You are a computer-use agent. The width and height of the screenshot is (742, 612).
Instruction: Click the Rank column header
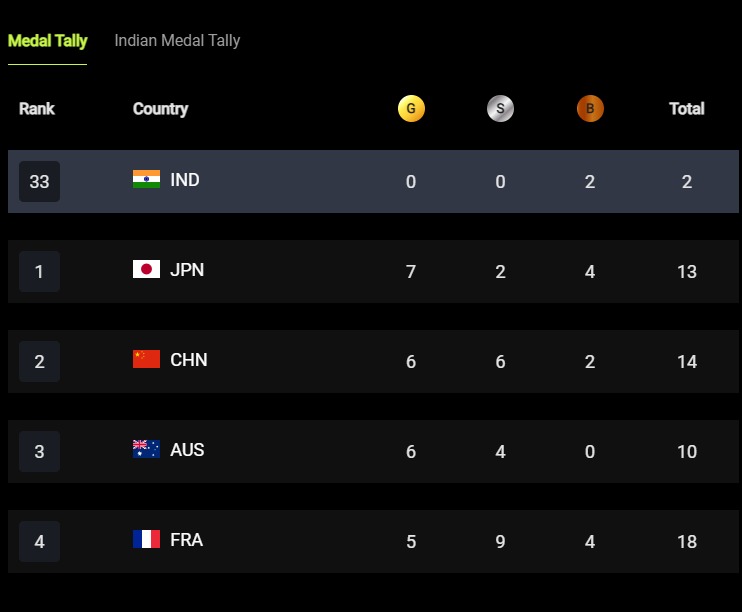37,109
